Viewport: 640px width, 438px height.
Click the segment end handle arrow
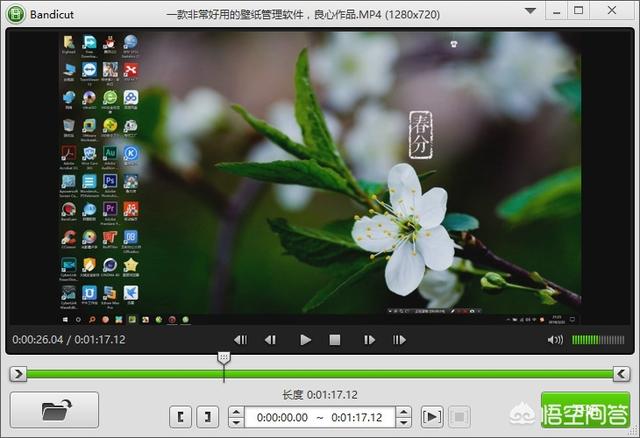622,374
